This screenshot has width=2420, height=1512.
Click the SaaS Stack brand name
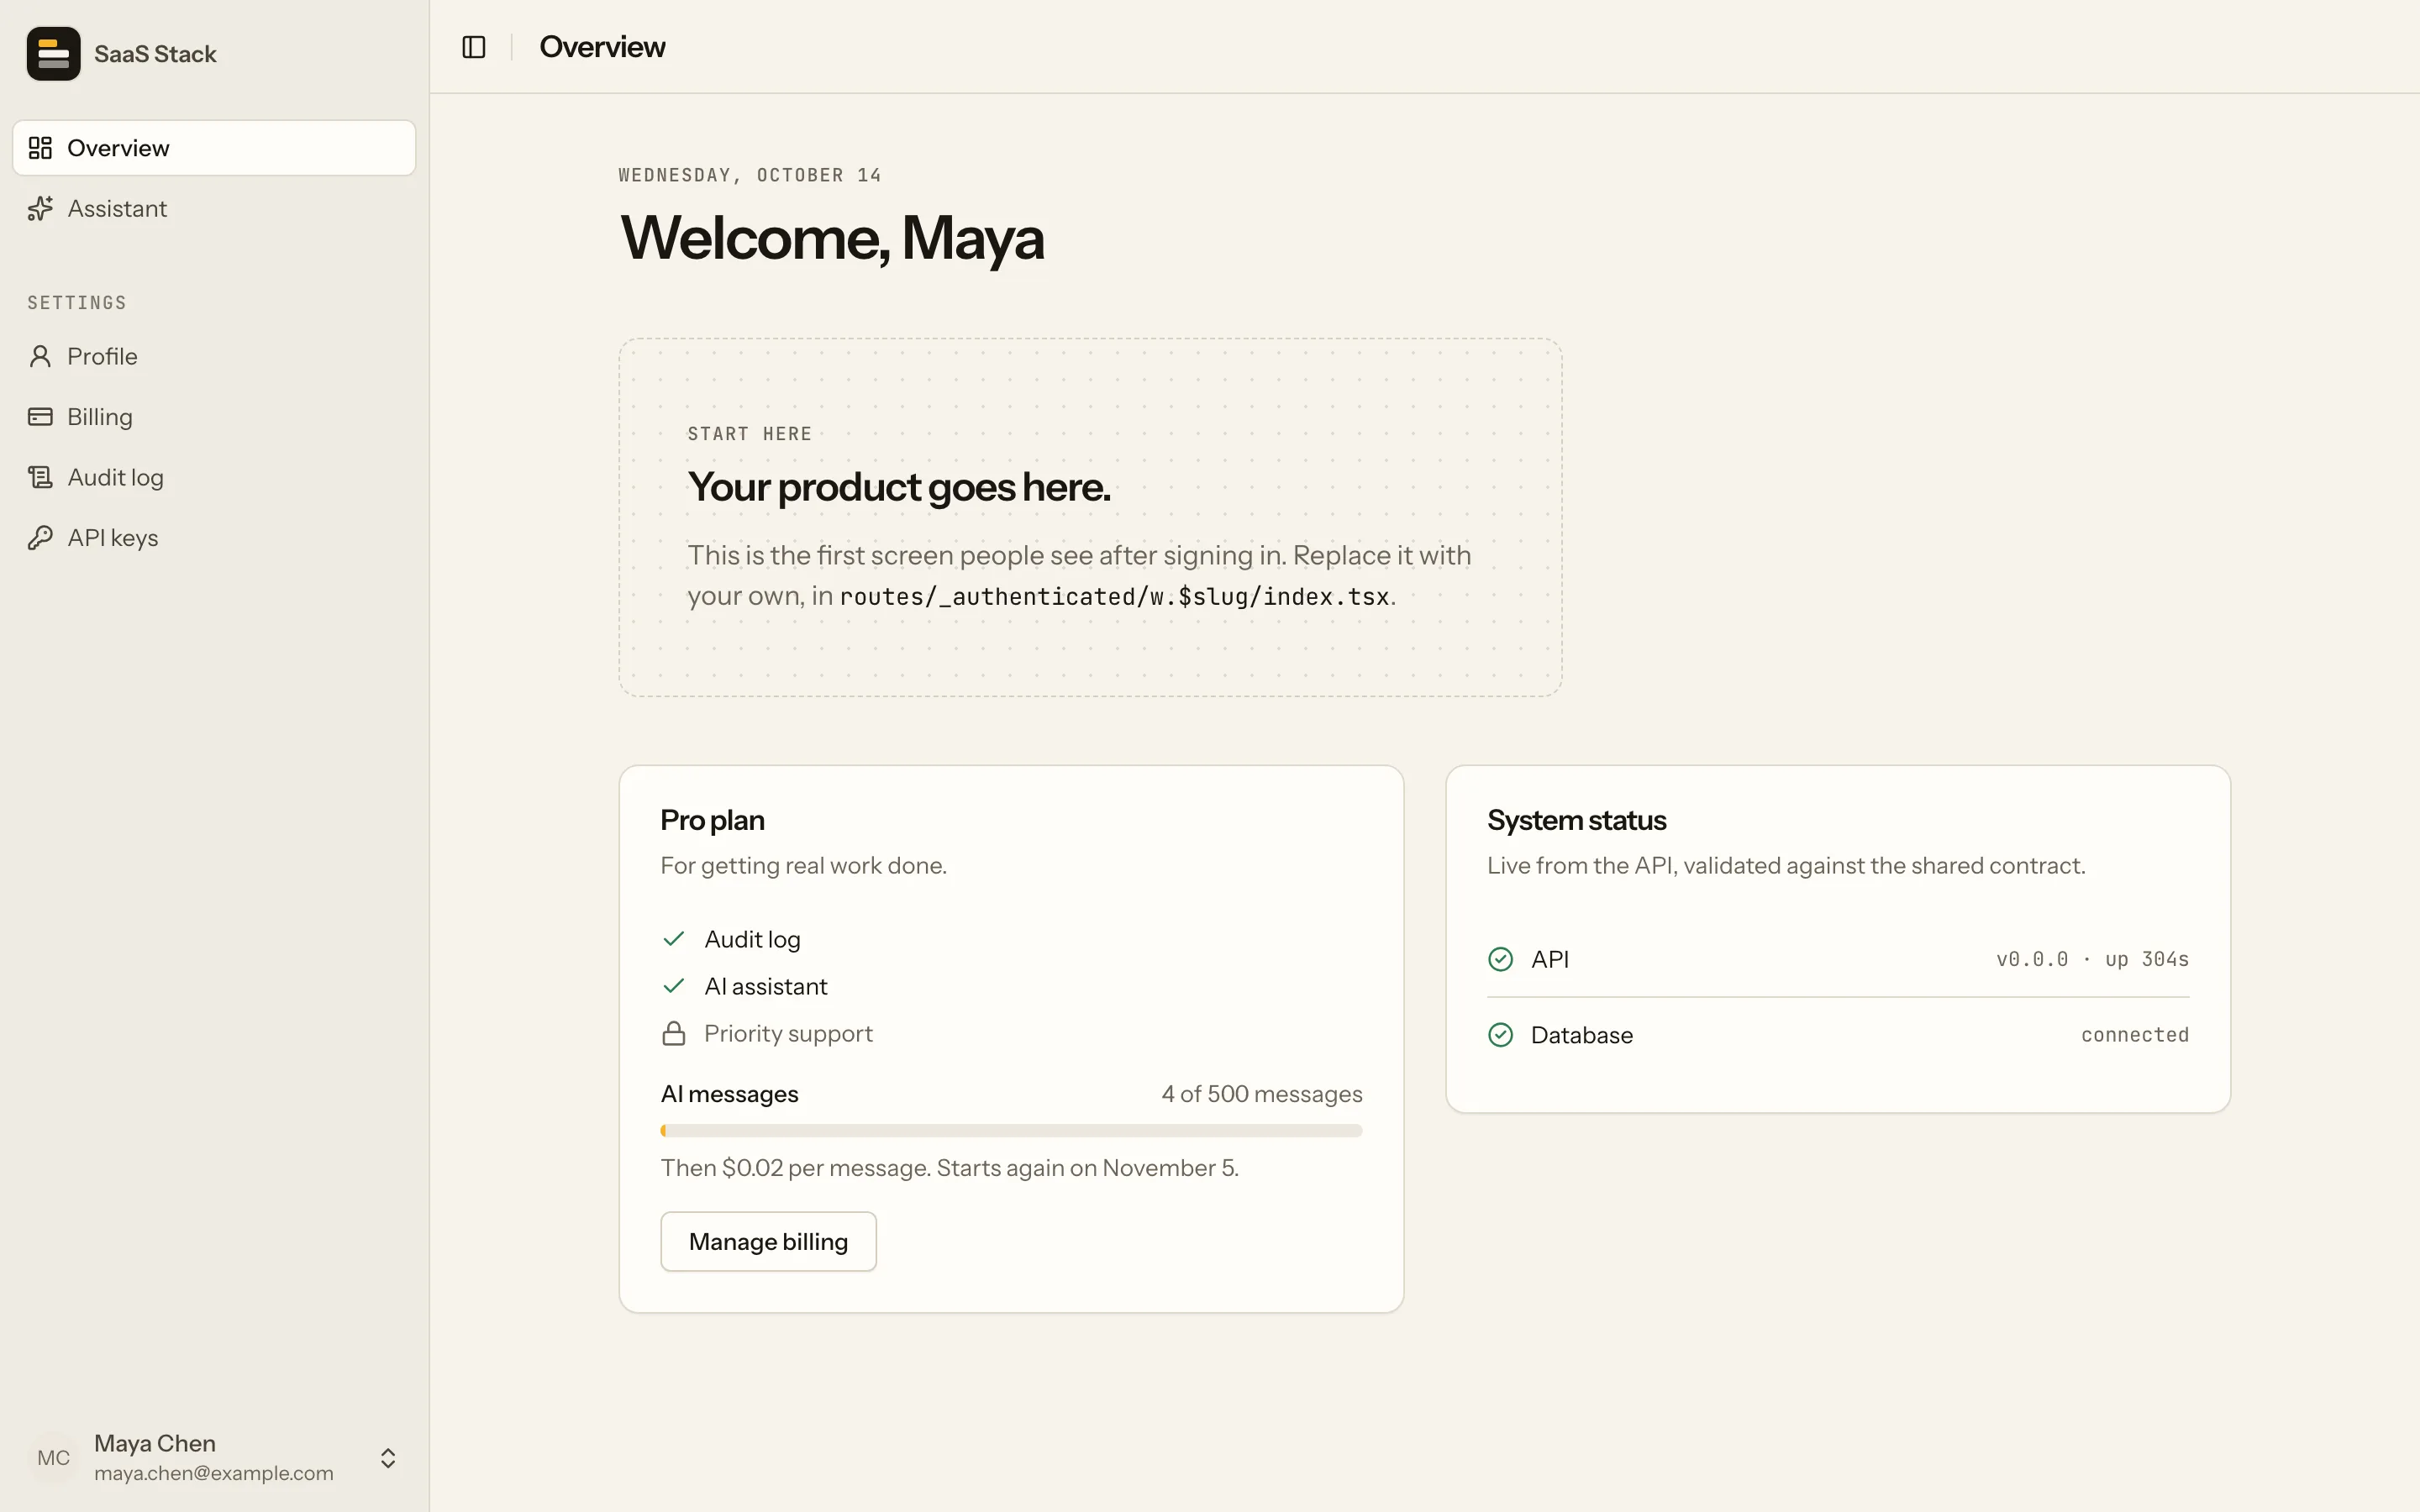(x=155, y=54)
